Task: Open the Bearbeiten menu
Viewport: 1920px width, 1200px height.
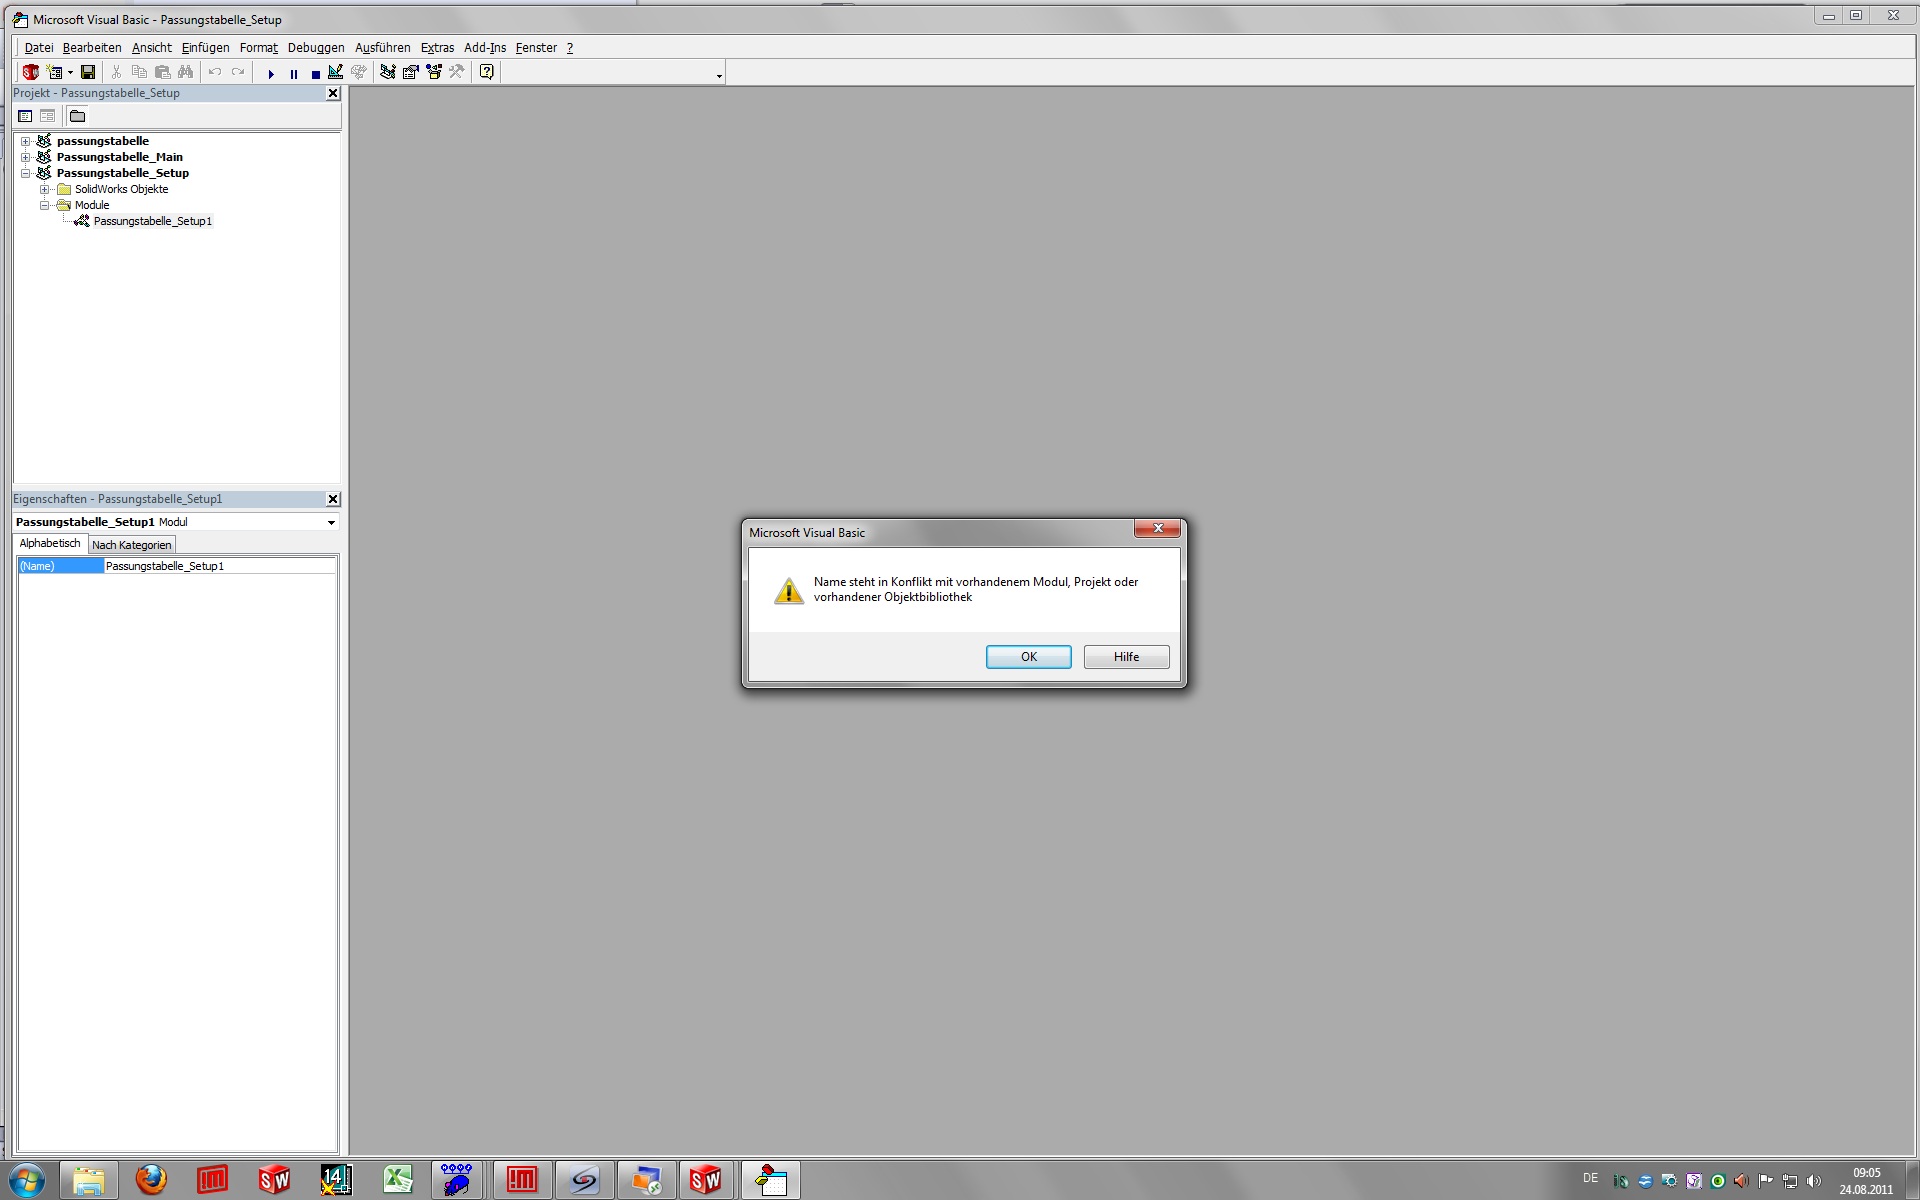Action: tap(92, 47)
